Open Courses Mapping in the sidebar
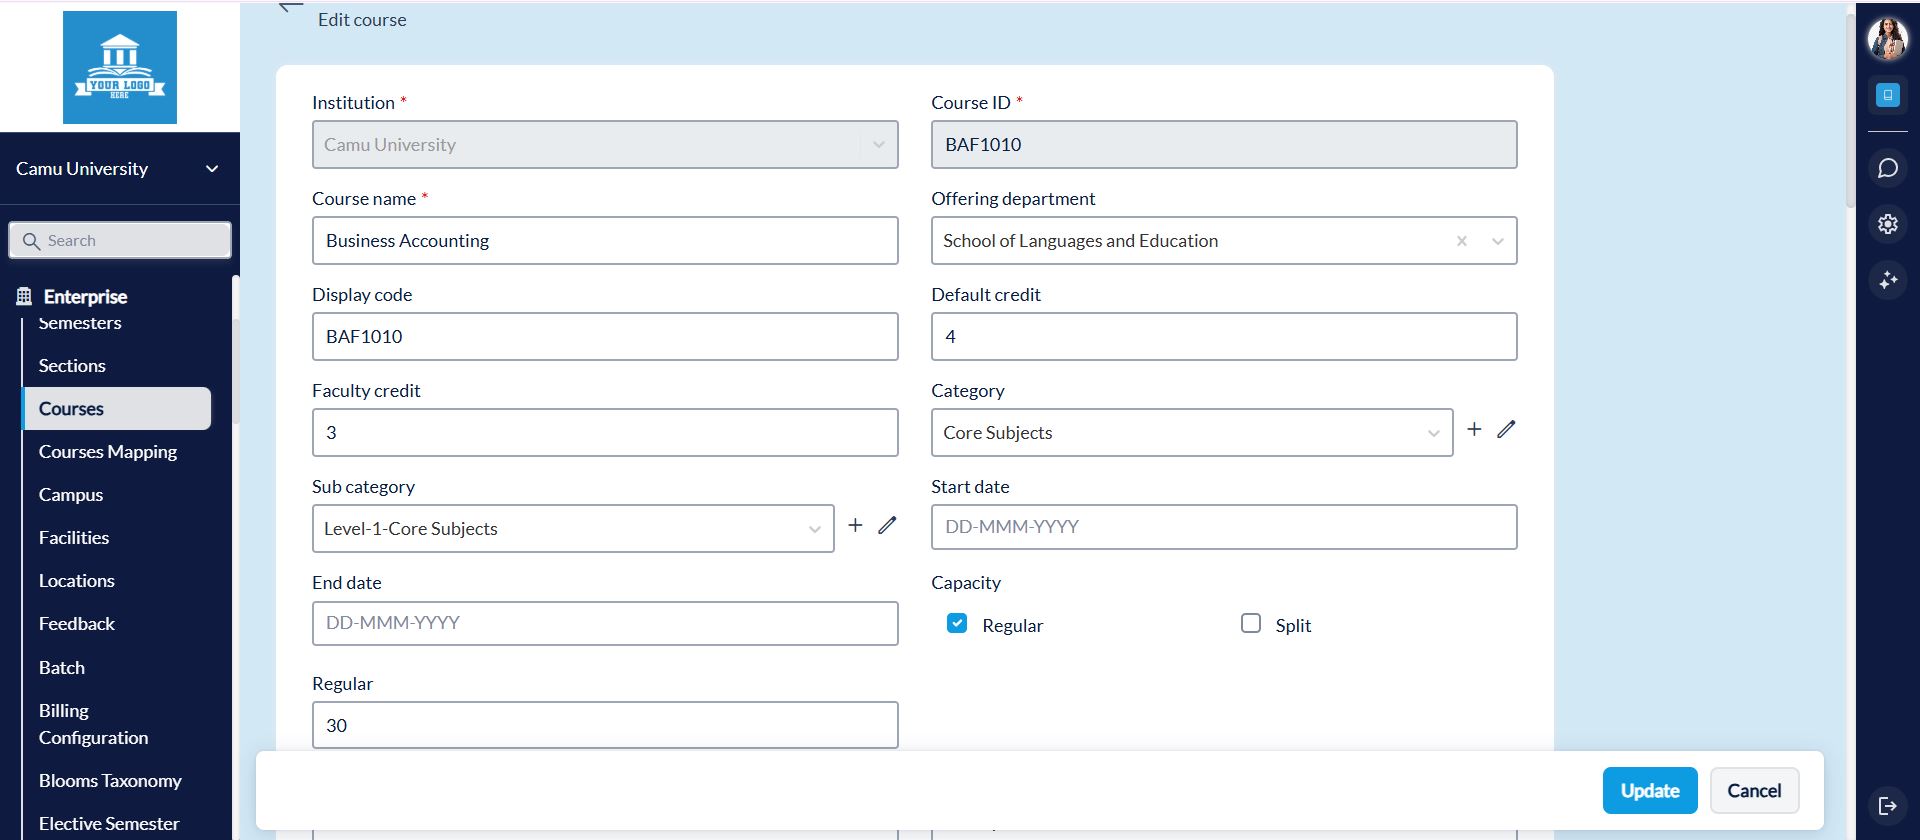Screen dimensions: 1920x840 pos(108,452)
